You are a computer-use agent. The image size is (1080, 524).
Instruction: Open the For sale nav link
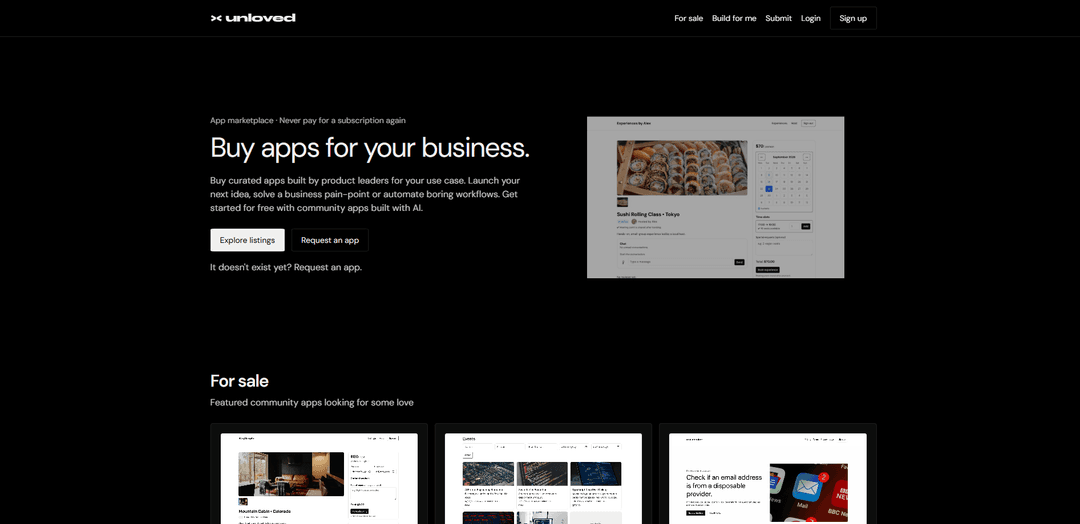click(688, 18)
